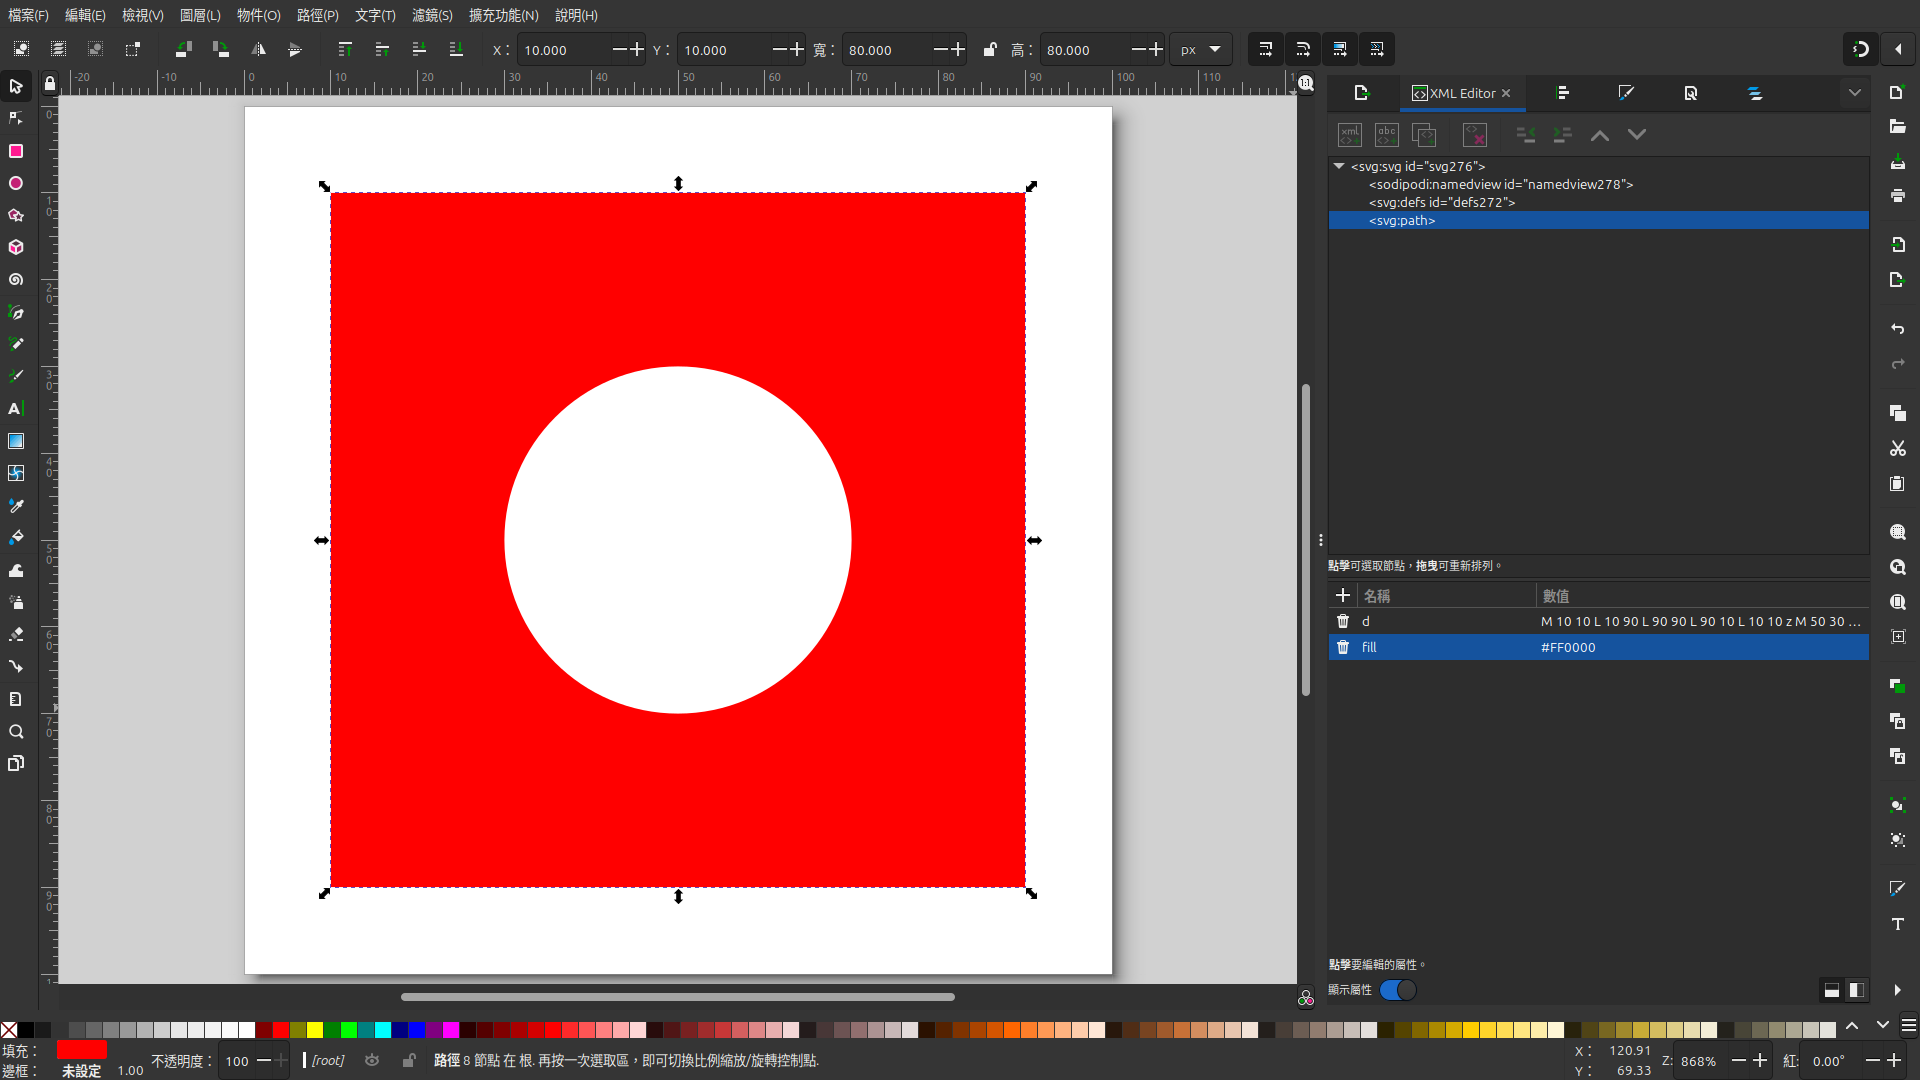Open the 路徑(P) menu
Screen dimensions: 1920x1080
[x=318, y=15]
